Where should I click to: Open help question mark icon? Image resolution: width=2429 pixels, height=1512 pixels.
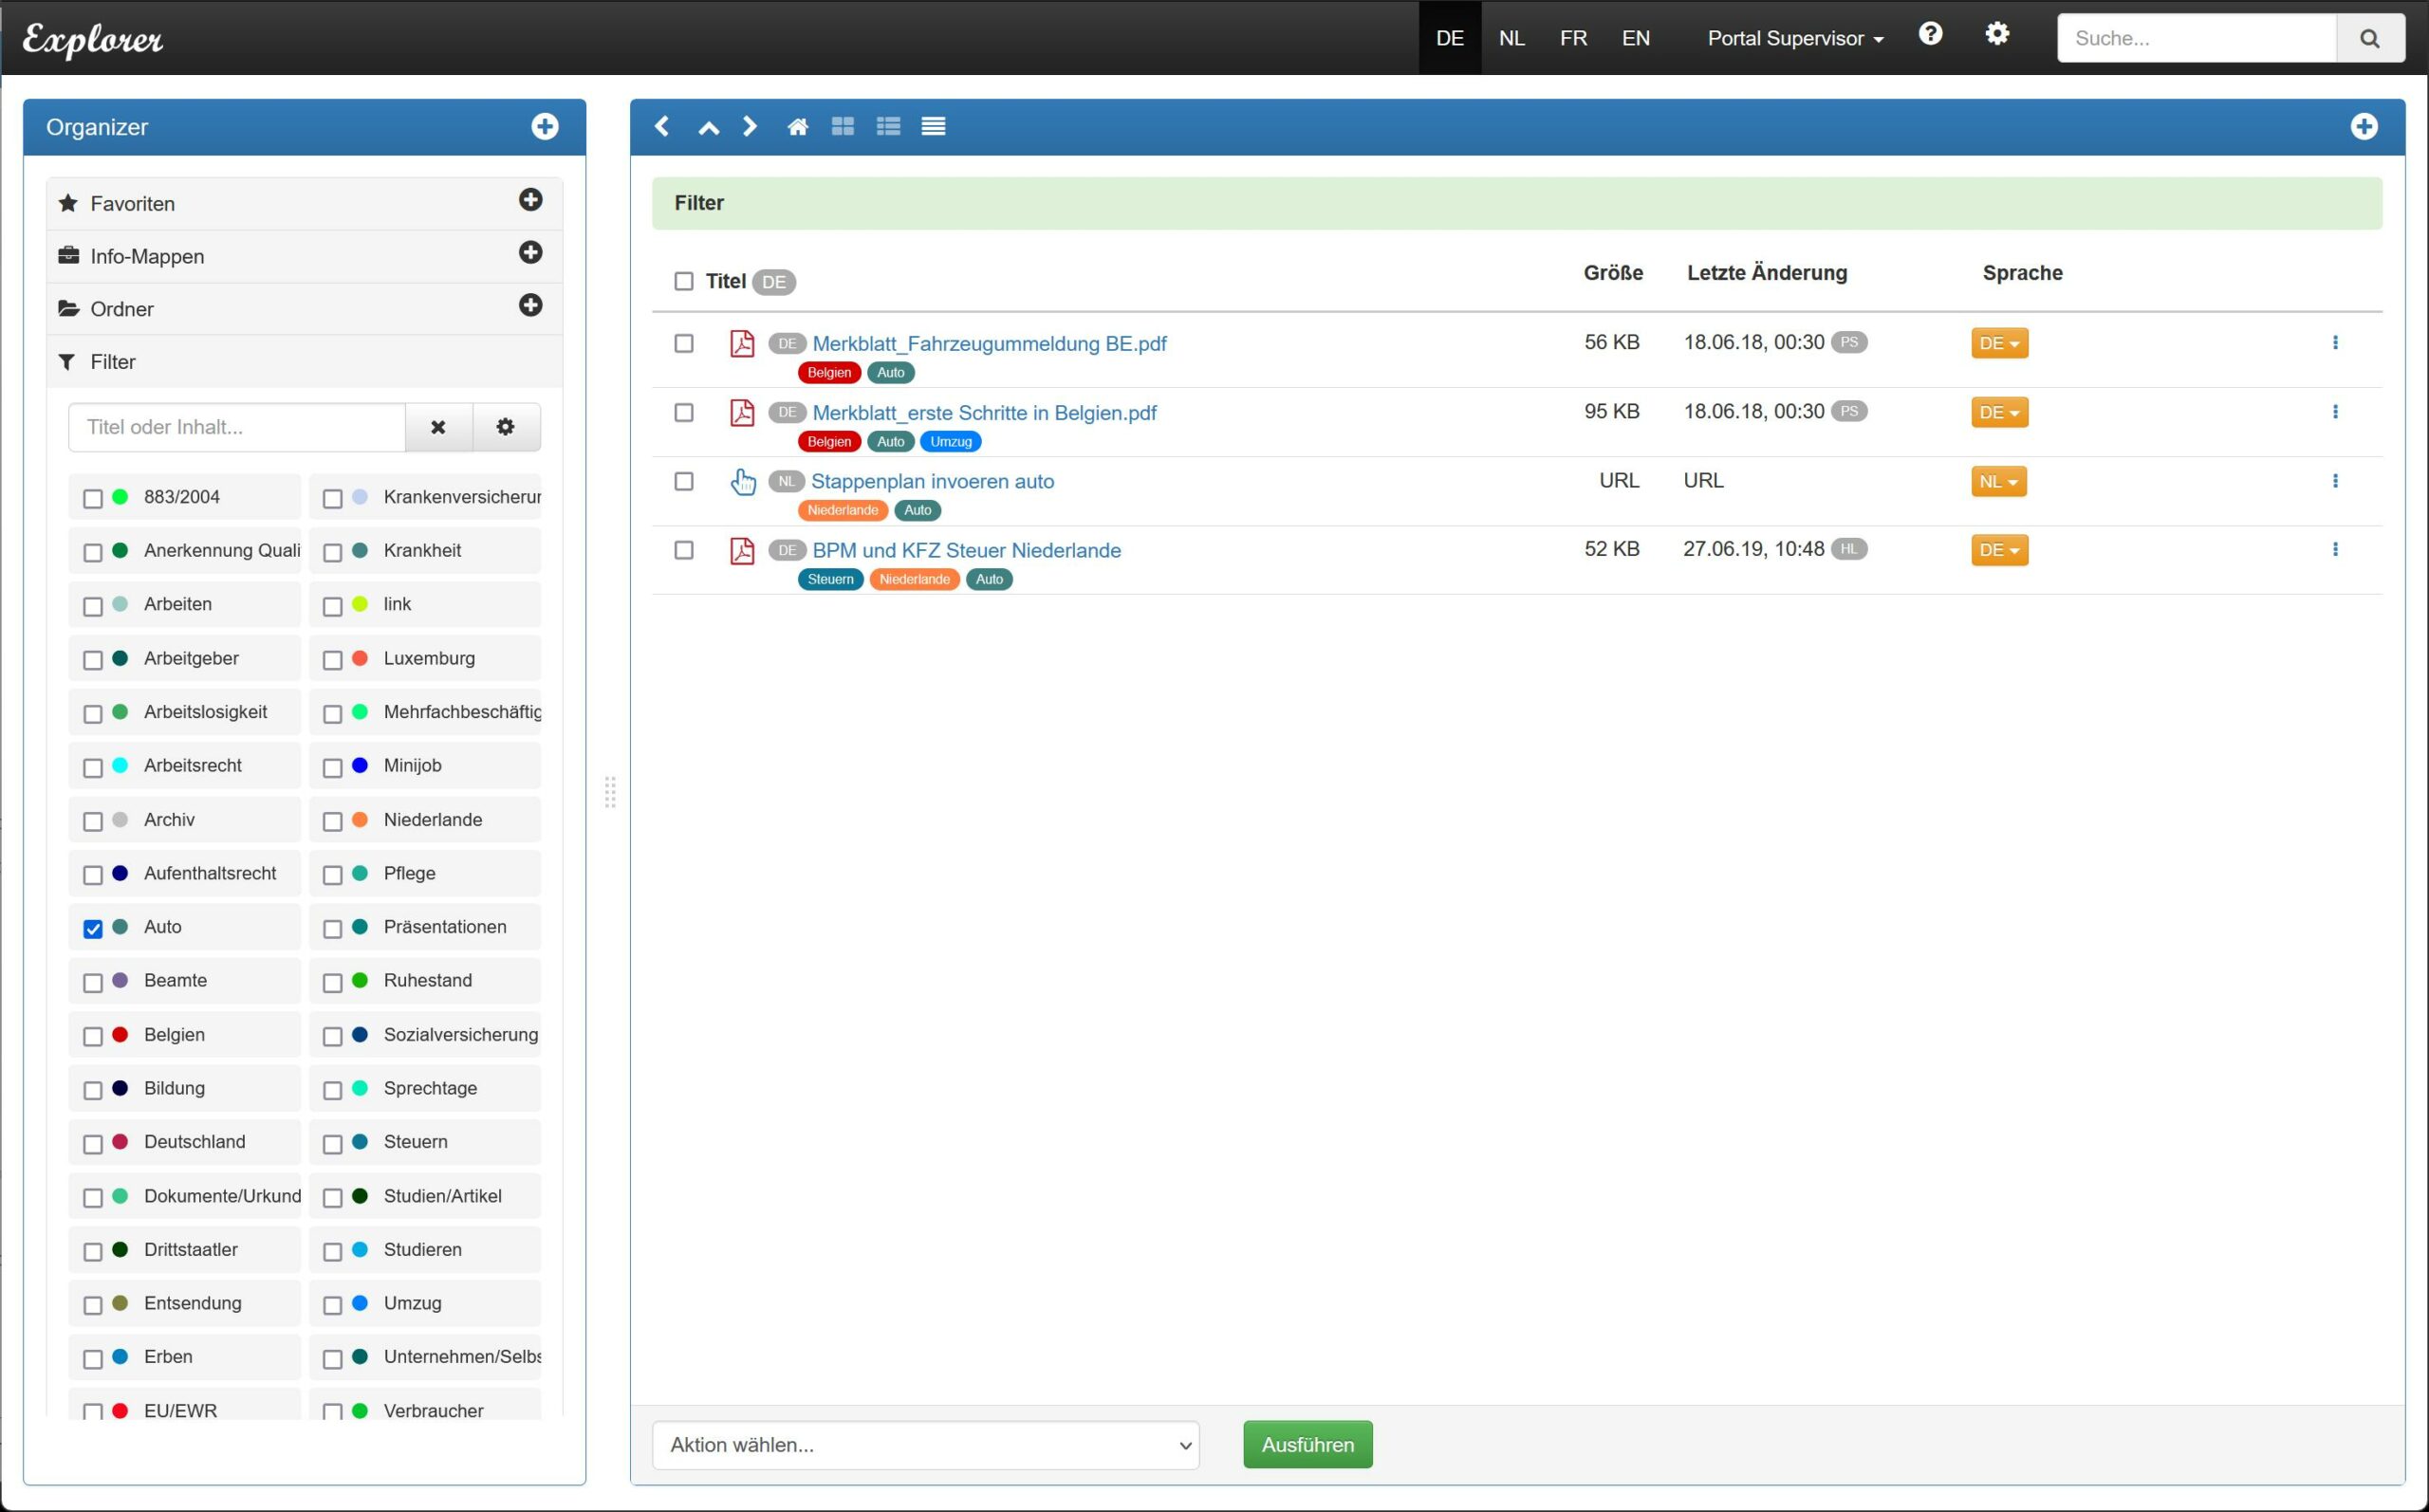pos(1930,35)
